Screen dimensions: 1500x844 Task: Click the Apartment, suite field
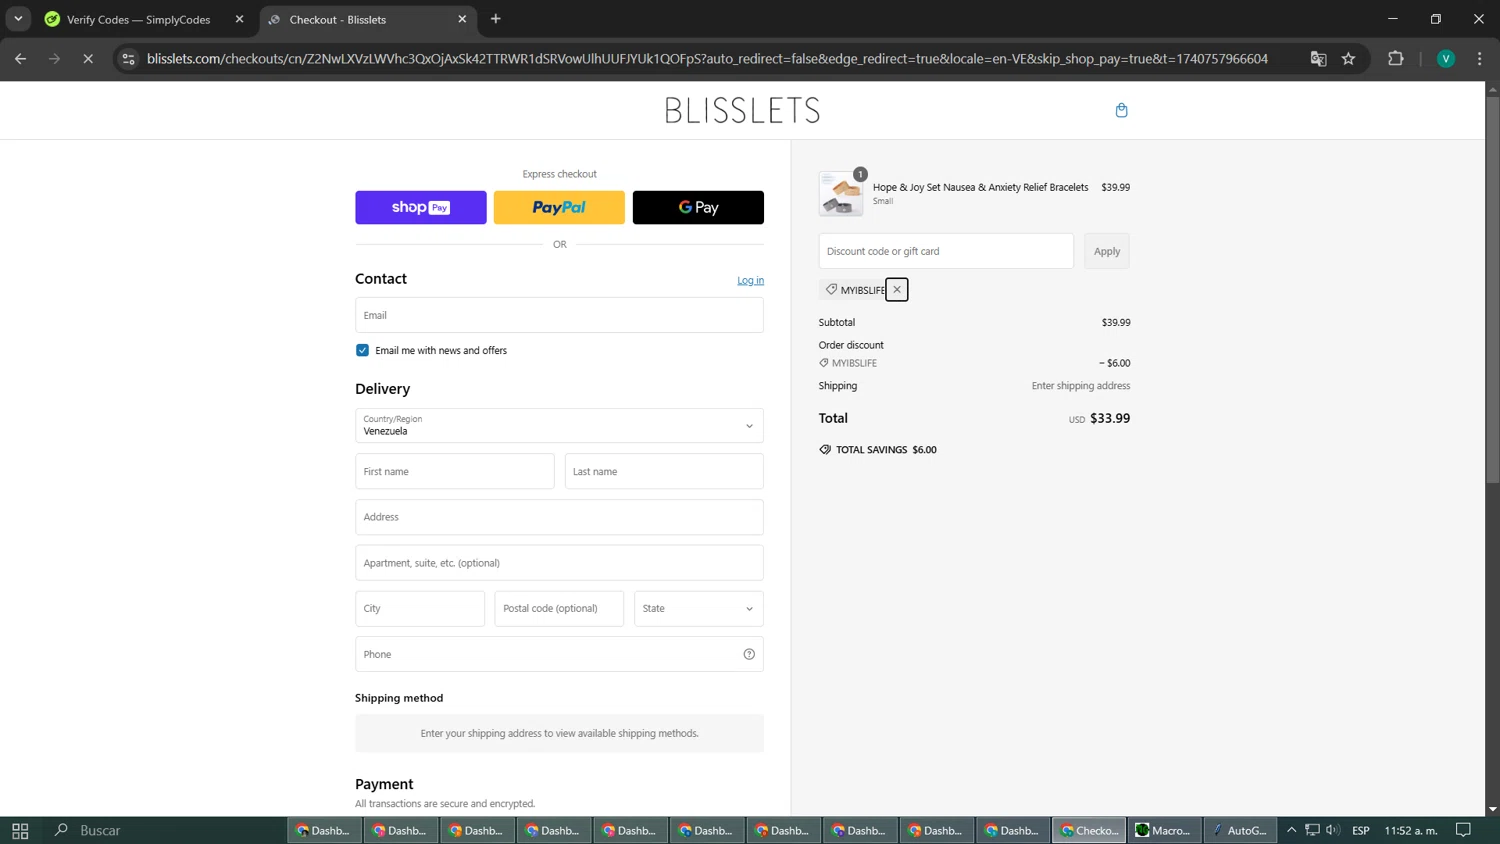click(559, 563)
